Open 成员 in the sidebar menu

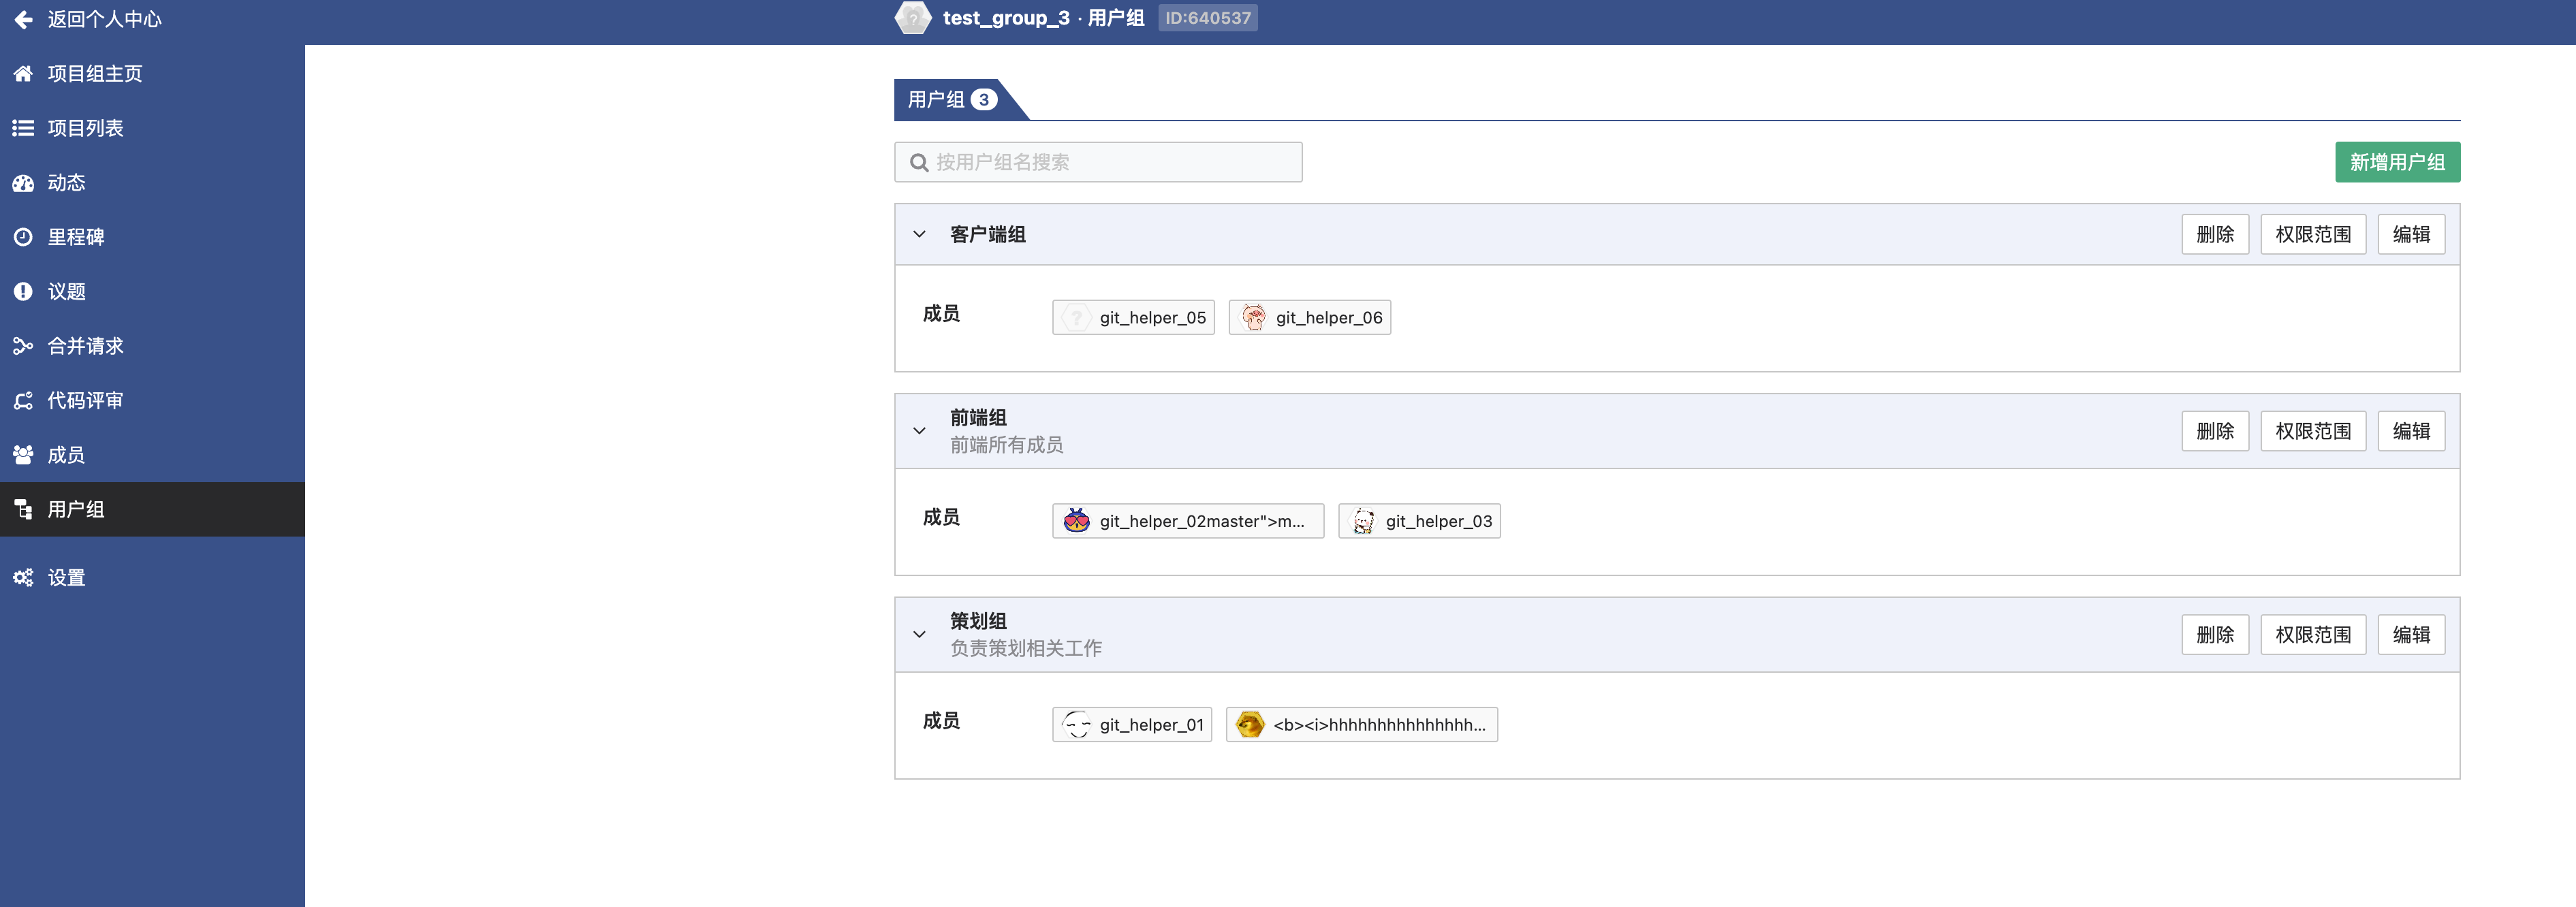coord(66,455)
